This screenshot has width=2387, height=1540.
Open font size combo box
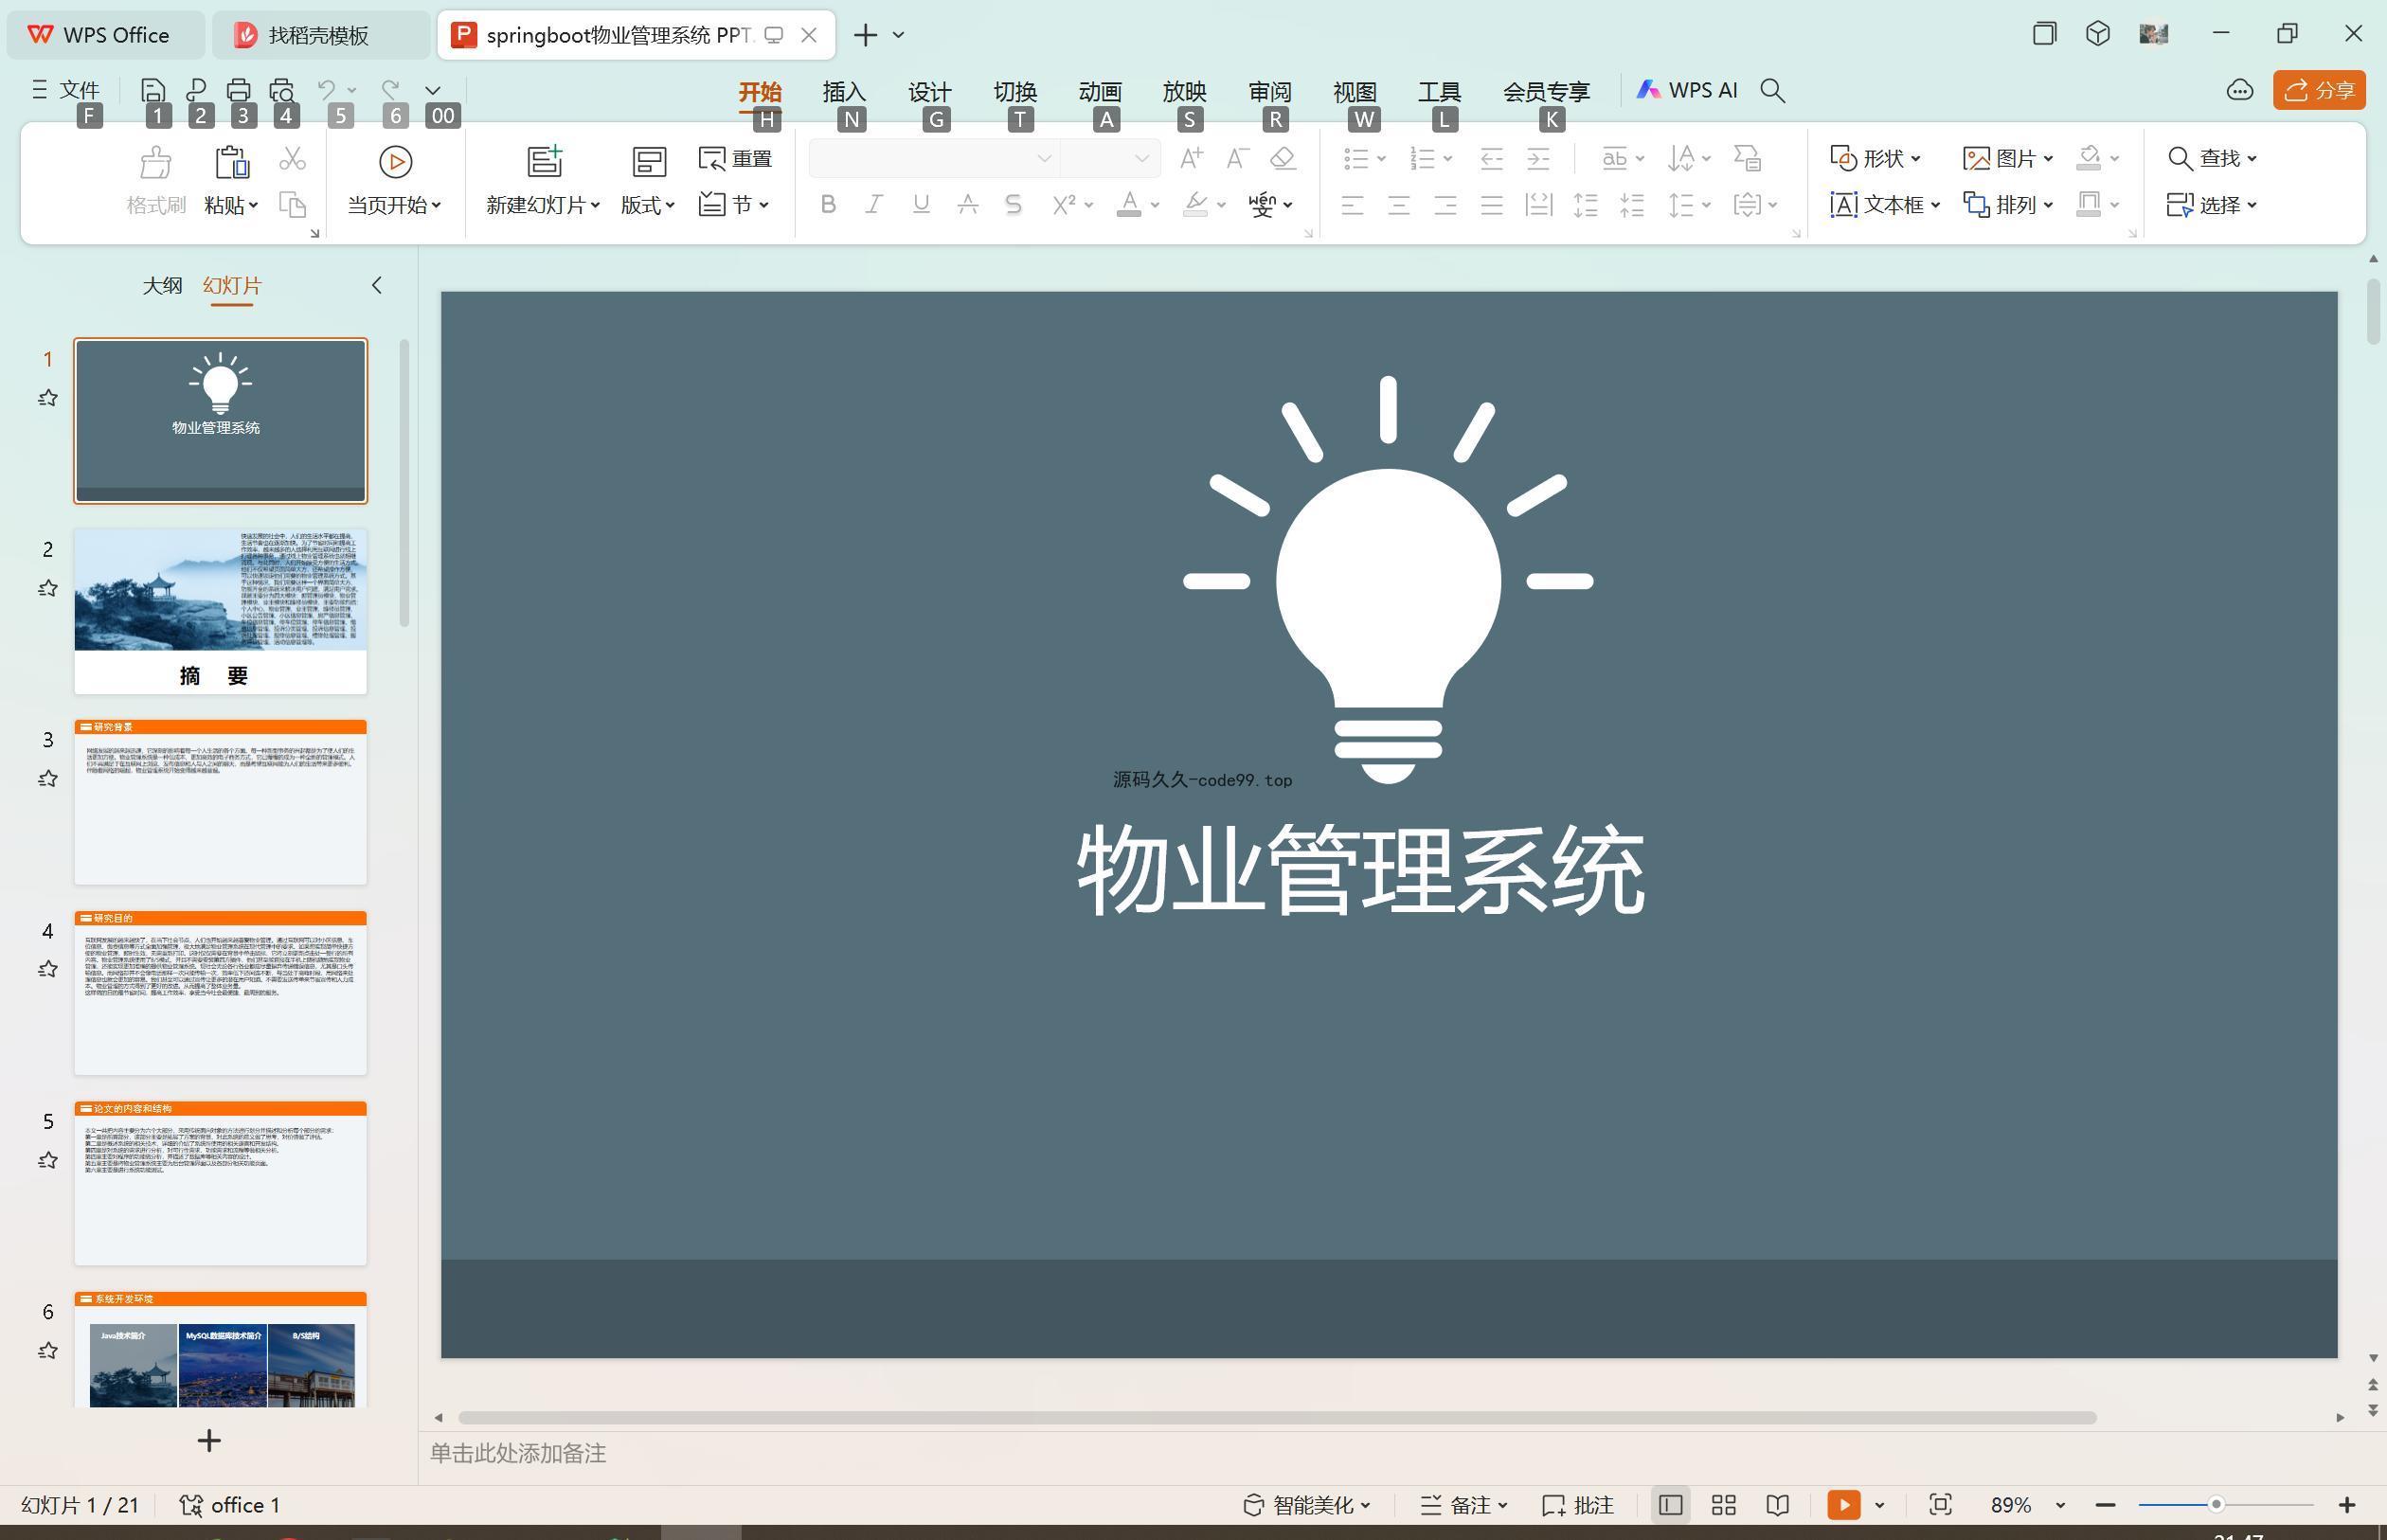tap(1109, 158)
